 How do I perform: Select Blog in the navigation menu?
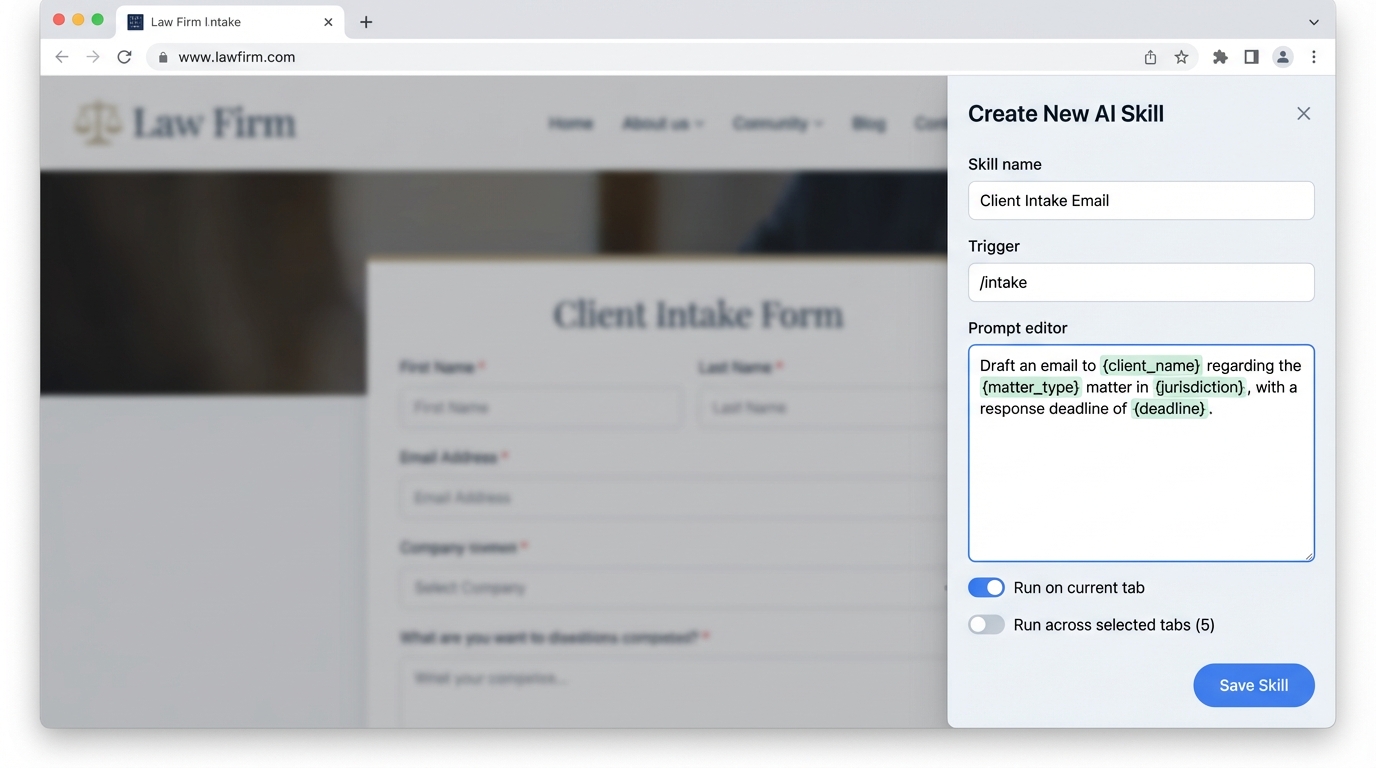pyautogui.click(x=869, y=123)
